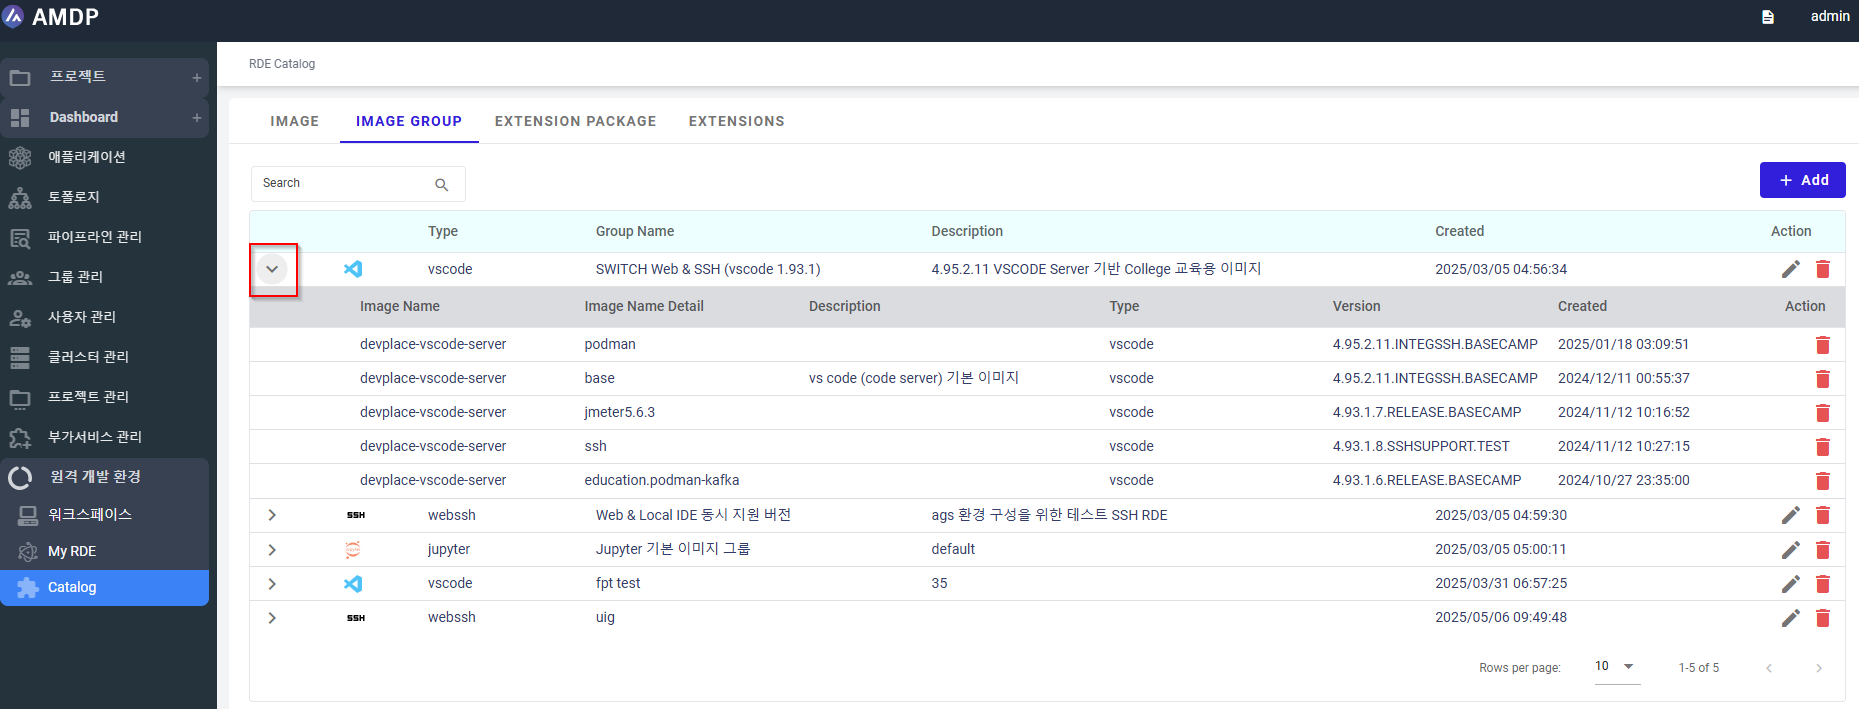Delete the ssh image entry
The width and height of the screenshot is (1859, 709).
click(x=1823, y=447)
